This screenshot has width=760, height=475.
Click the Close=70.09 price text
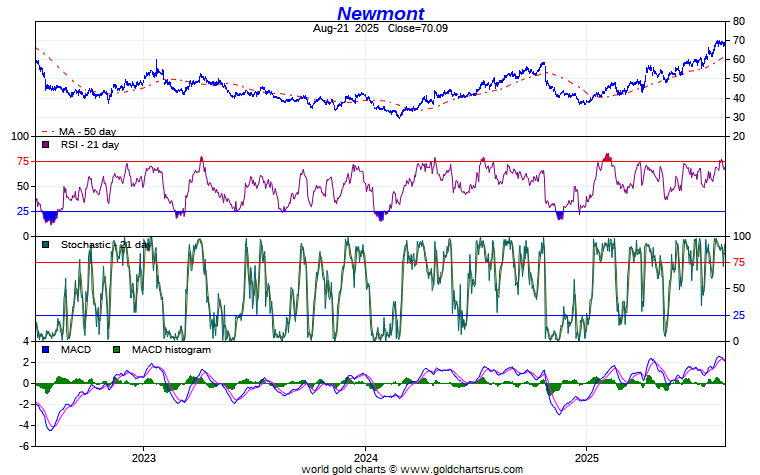[x=417, y=29]
